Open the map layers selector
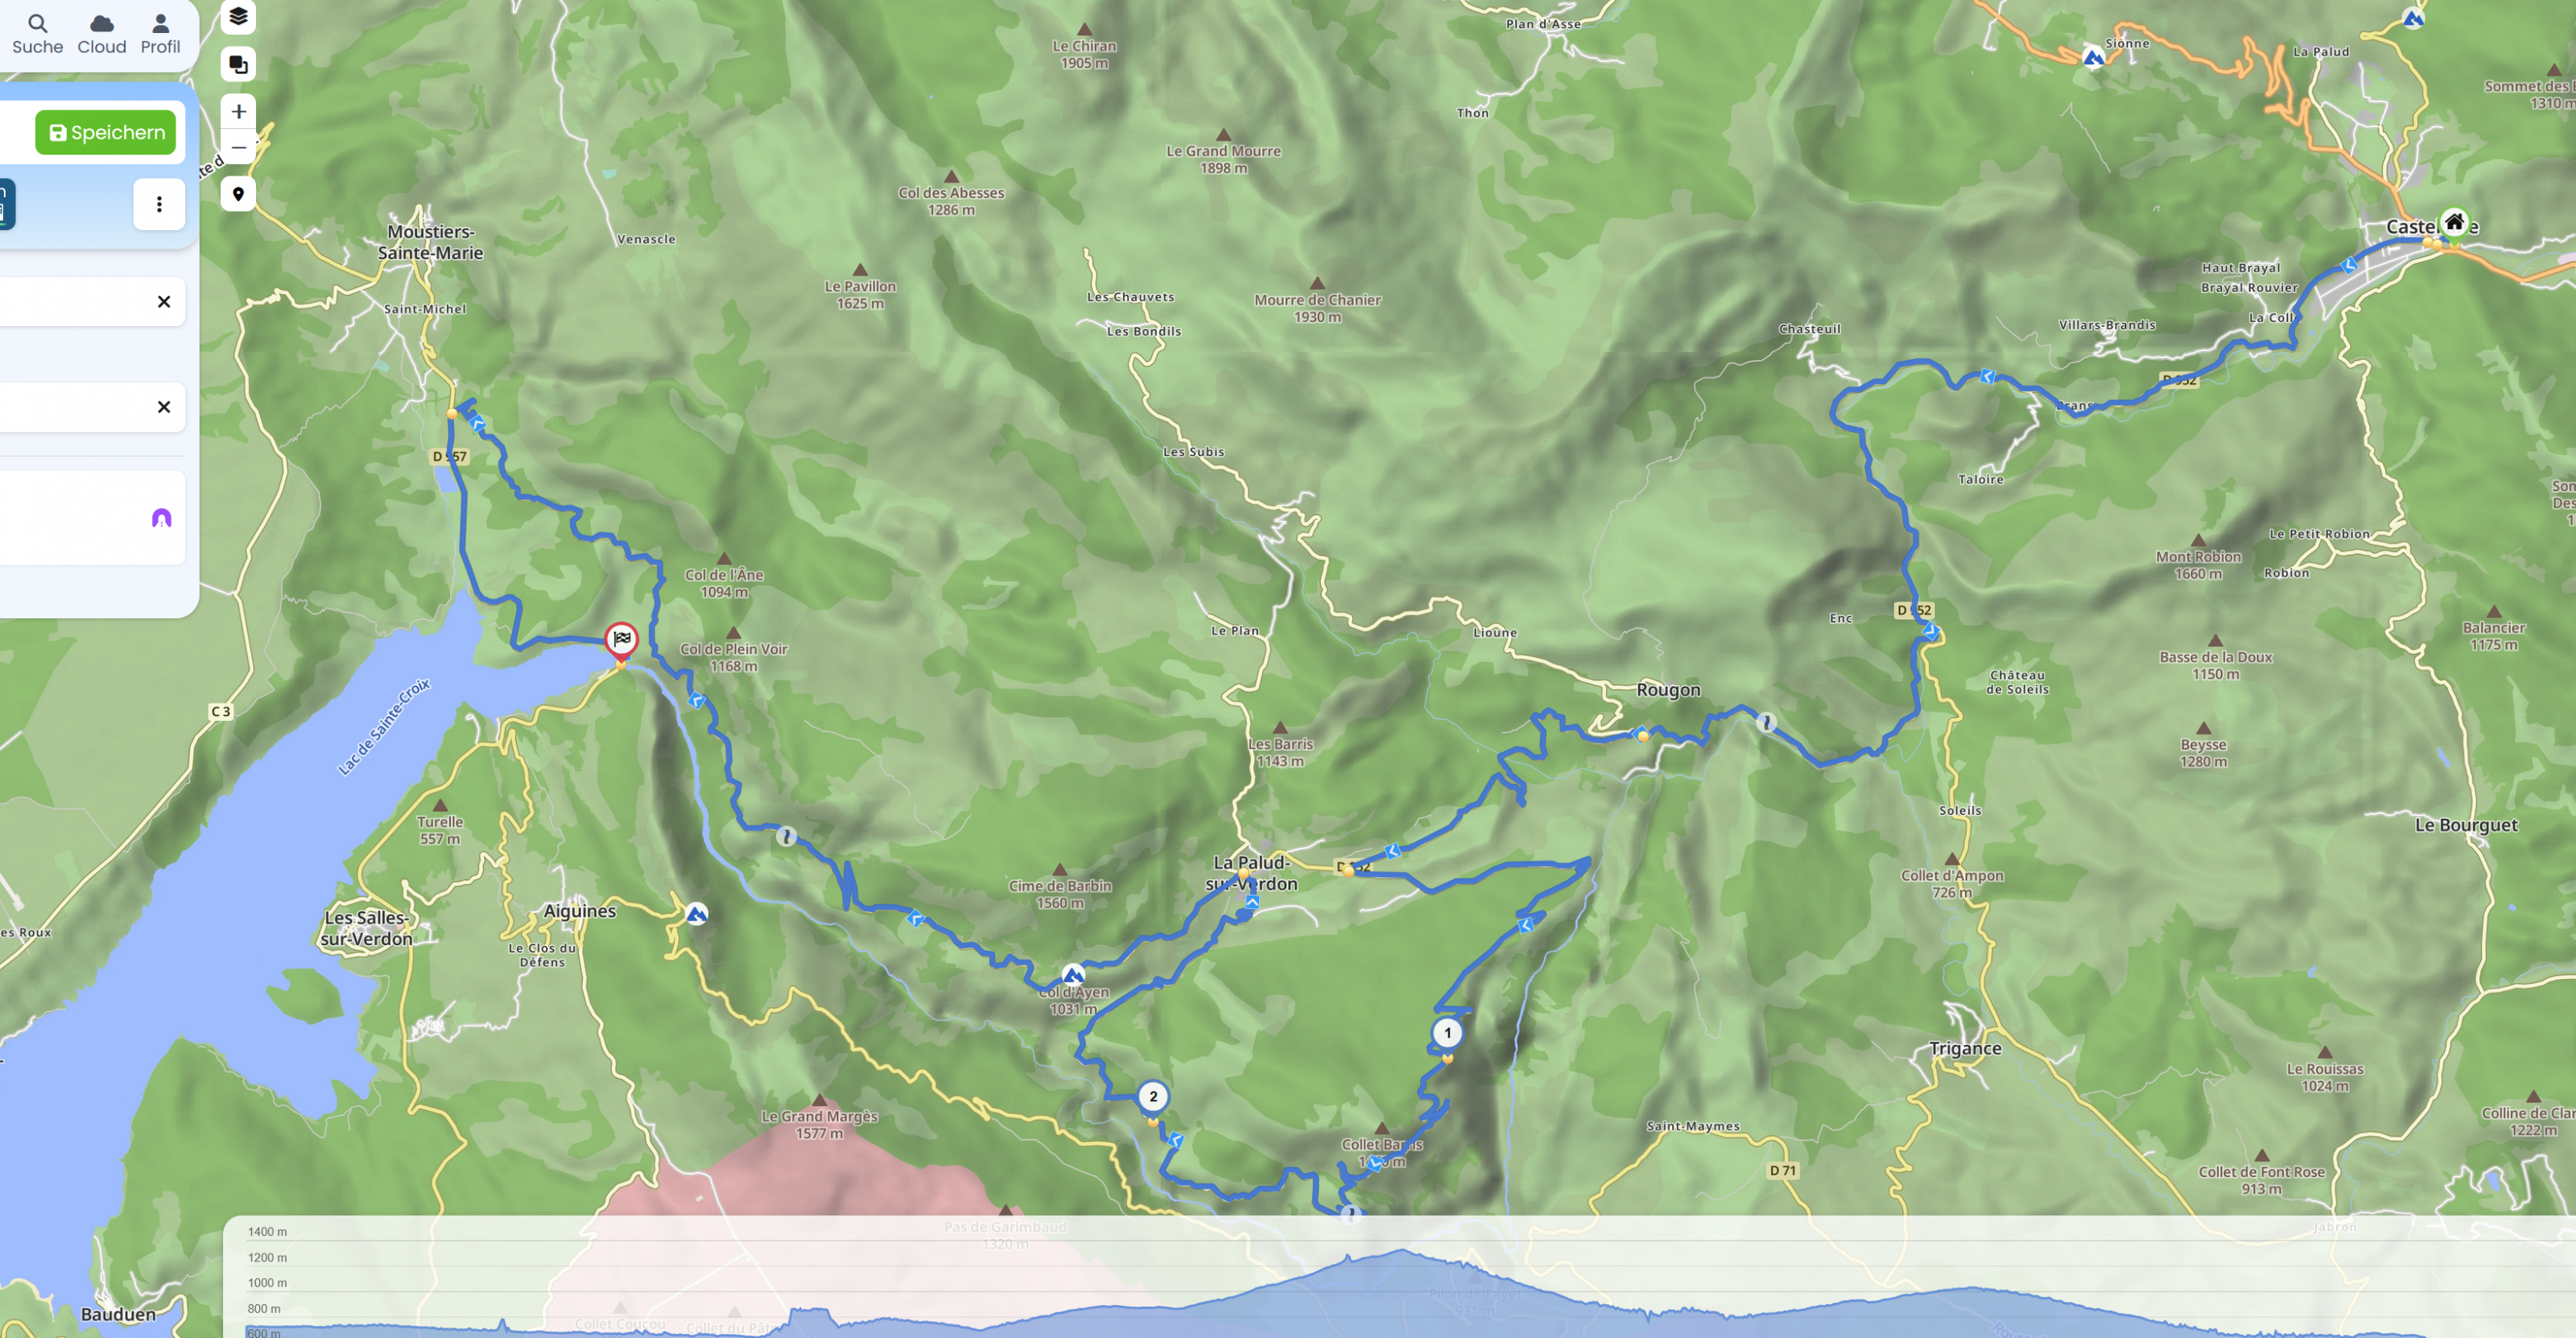This screenshot has height=1338, width=2576. pos(238,17)
